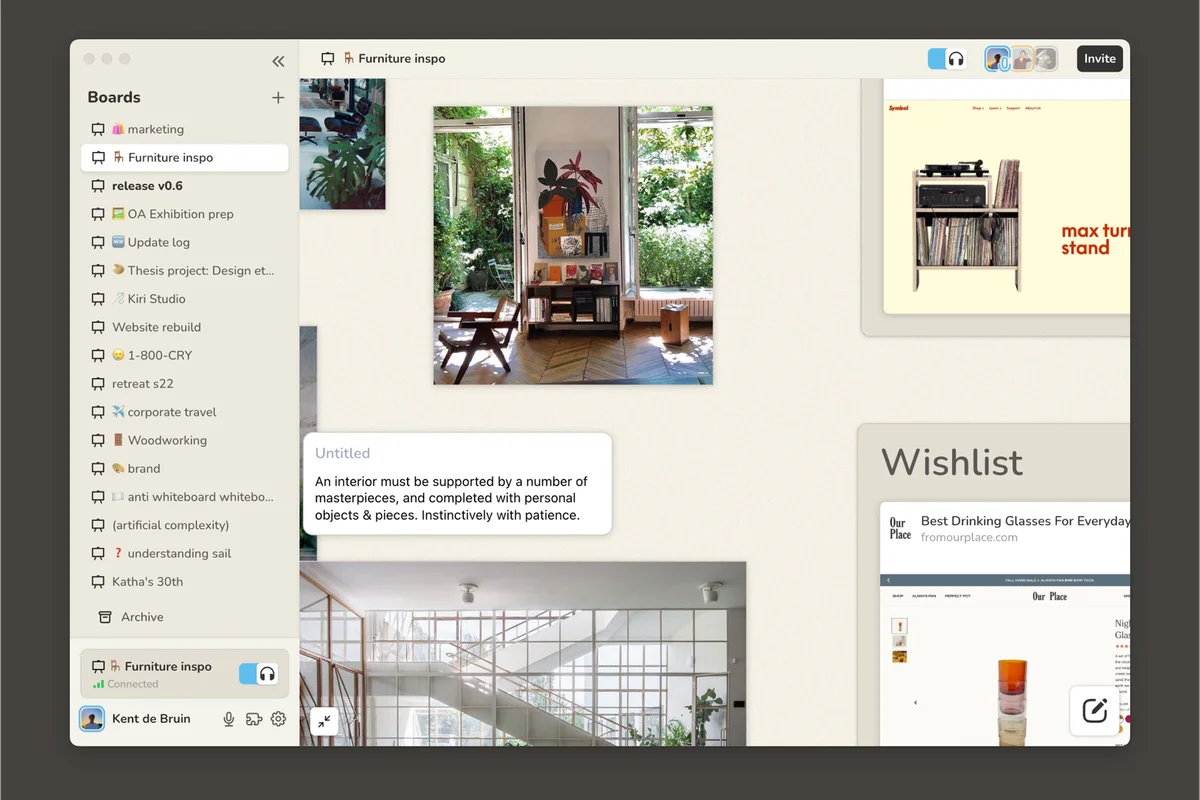Toggle headphones switch in connected board panel
The image size is (1200, 800).
pos(258,674)
